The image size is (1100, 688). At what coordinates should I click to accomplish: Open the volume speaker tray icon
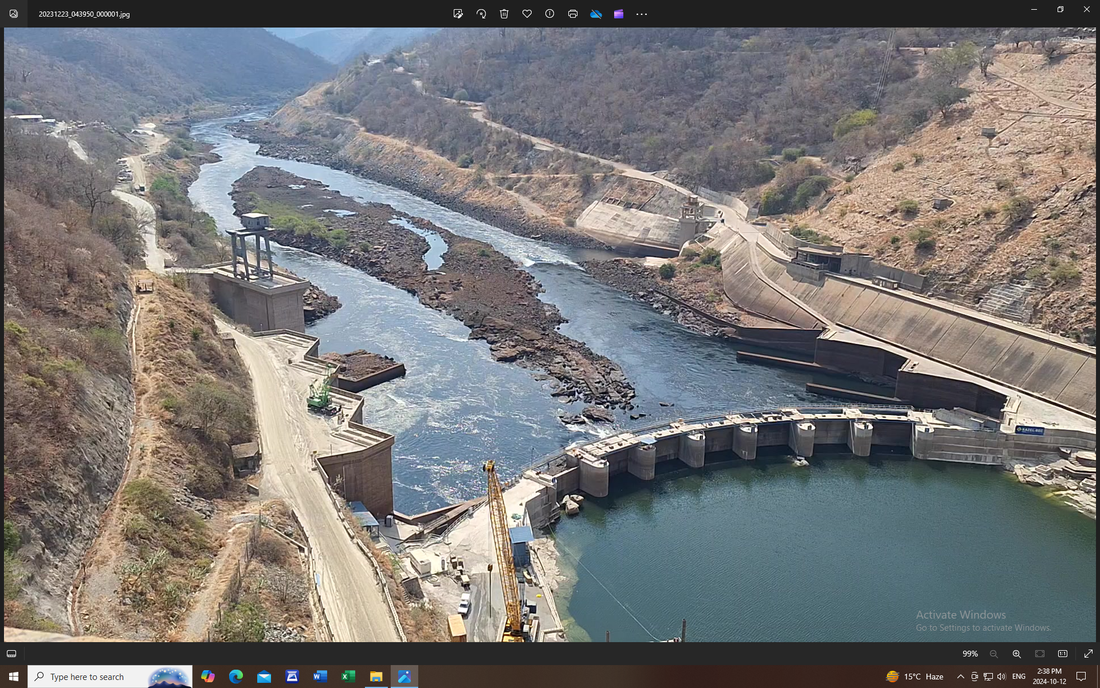[x=1002, y=677]
